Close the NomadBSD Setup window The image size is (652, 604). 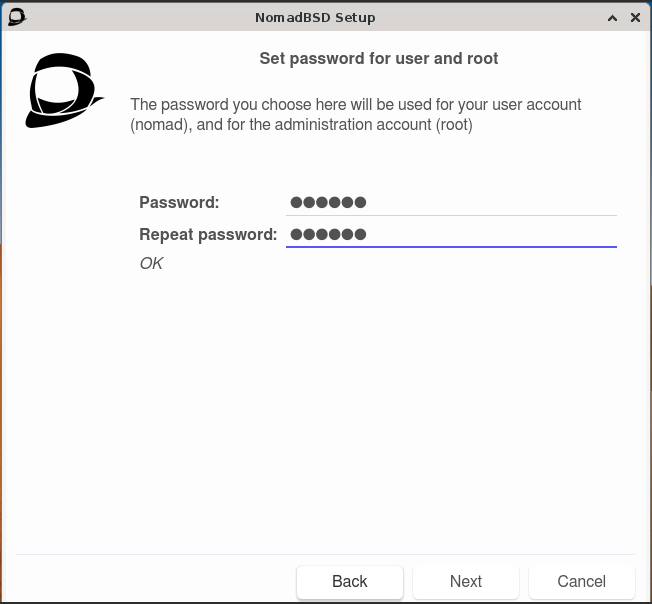pos(635,17)
